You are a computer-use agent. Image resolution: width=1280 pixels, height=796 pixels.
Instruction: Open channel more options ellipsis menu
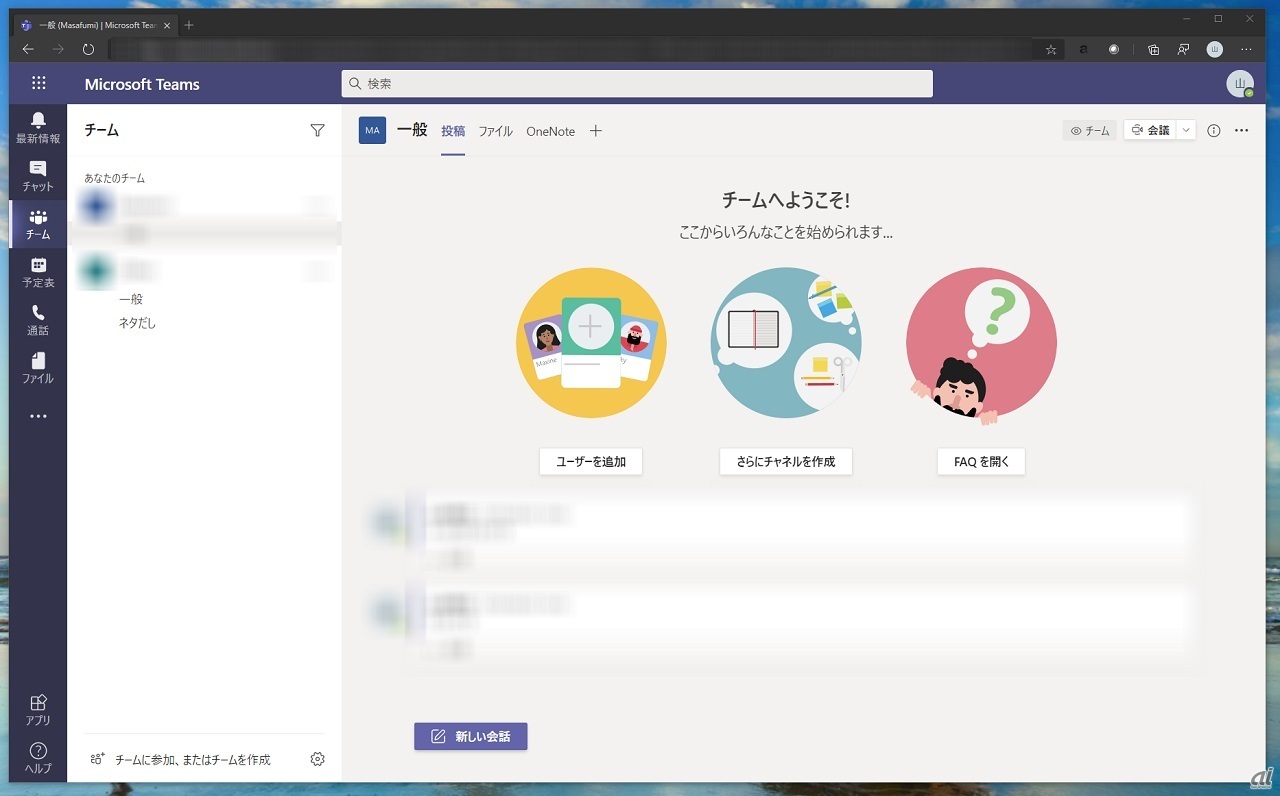tap(1242, 130)
